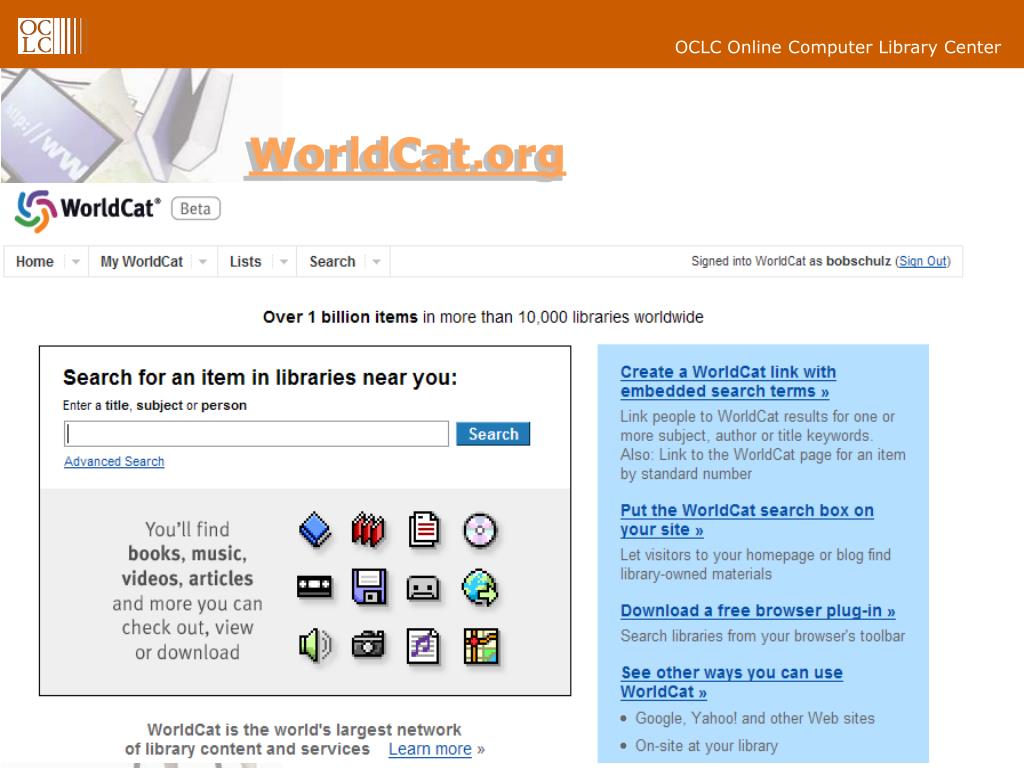Click 'OCLC Online Computer Library Center' header text
This screenshot has width=1024, height=768.
(838, 47)
